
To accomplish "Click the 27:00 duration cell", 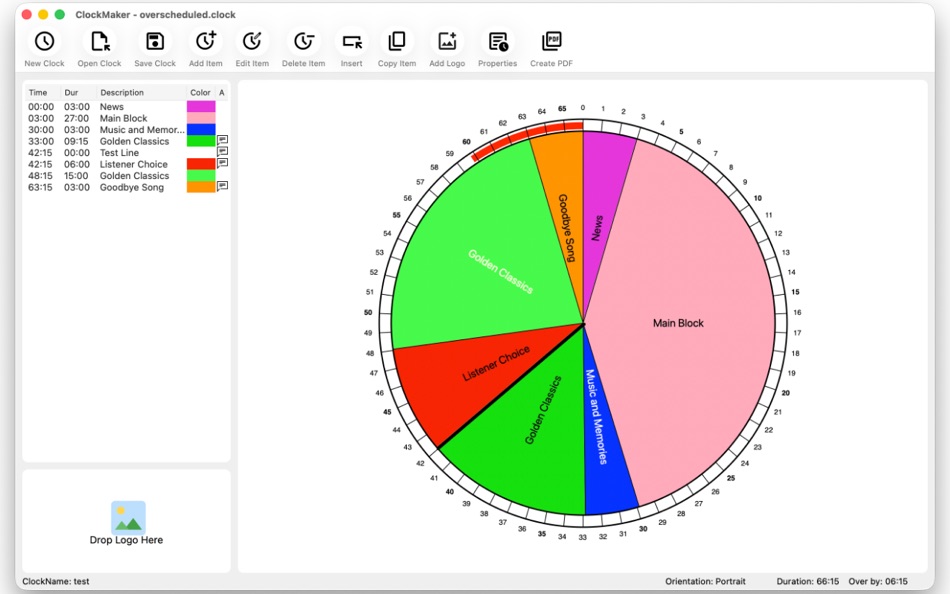I will coord(77,118).
